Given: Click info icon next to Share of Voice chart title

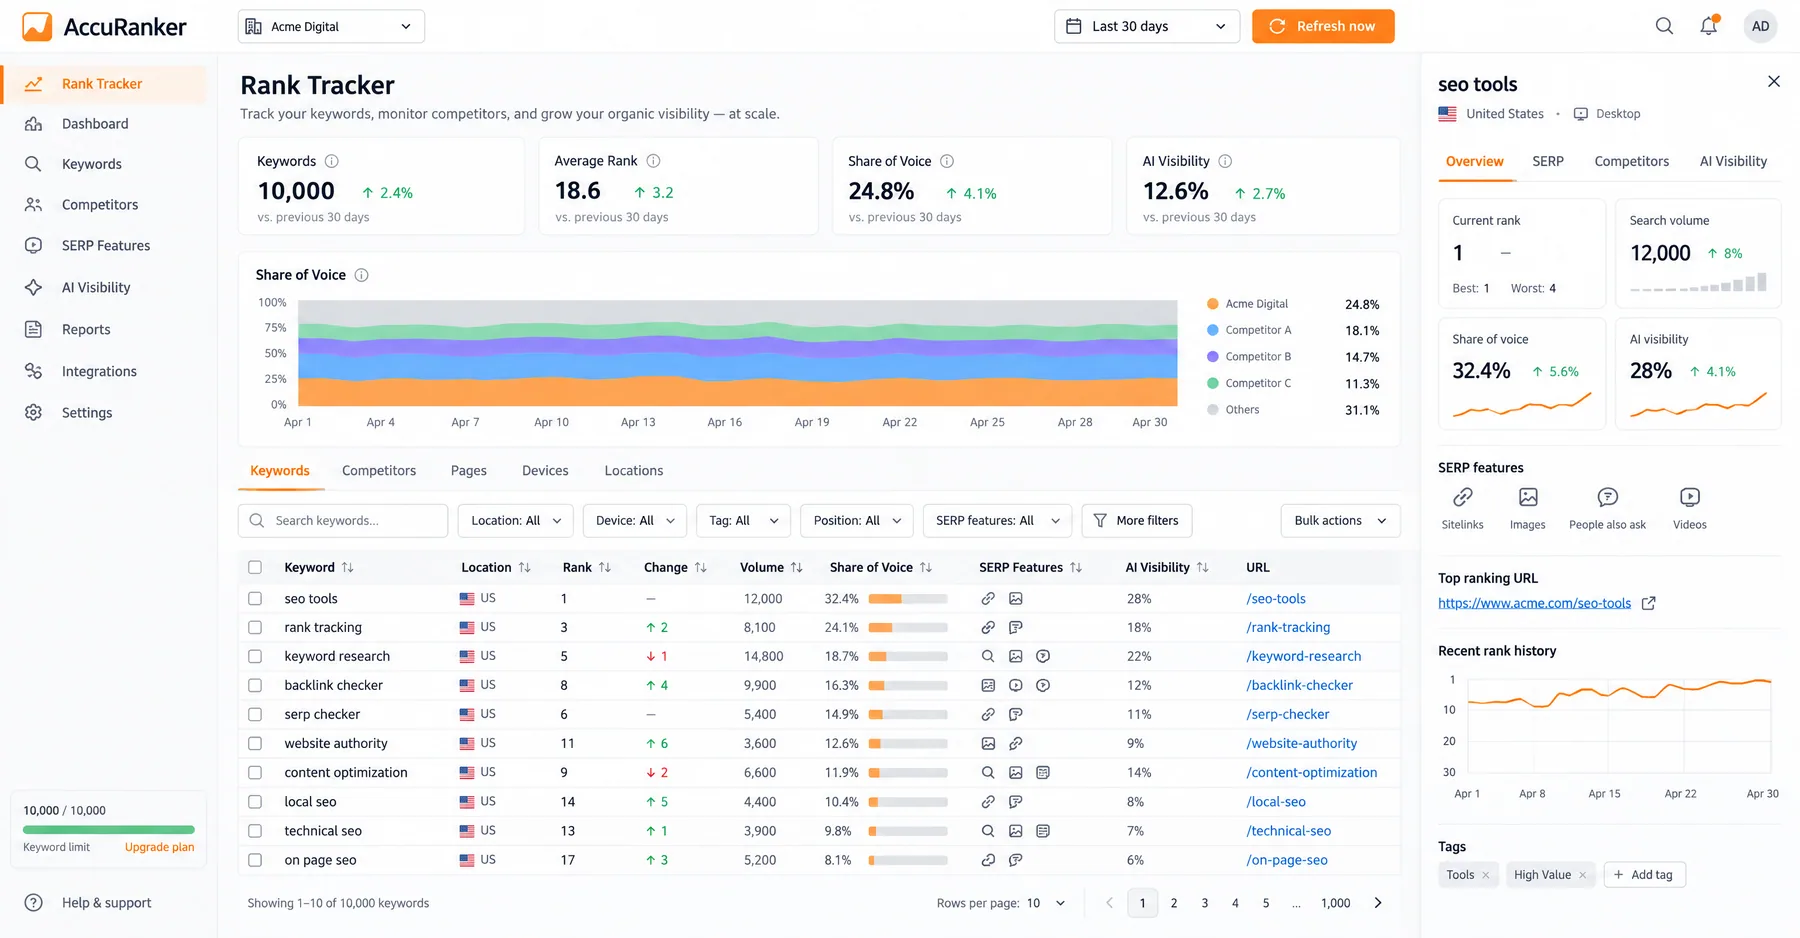Looking at the screenshot, I should 362,275.
